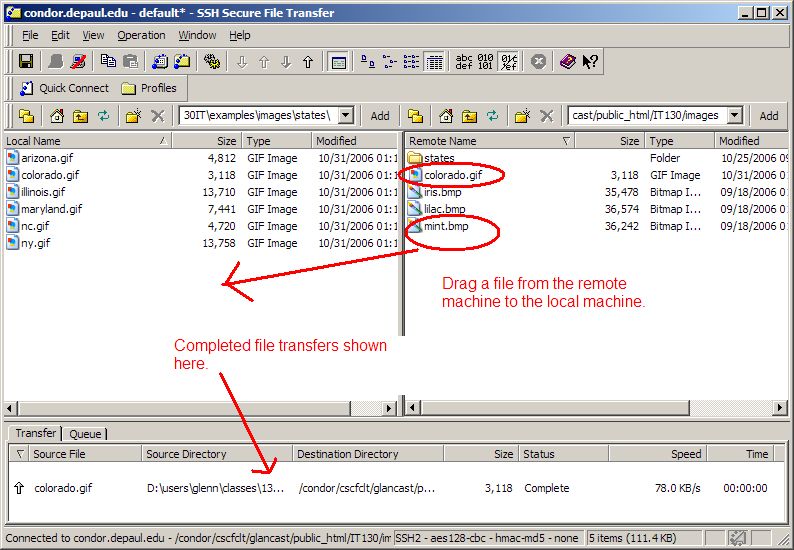Viewport: 794px width, 550px height.
Task: Click the local pane scroll left arrow
Action: 10,408
